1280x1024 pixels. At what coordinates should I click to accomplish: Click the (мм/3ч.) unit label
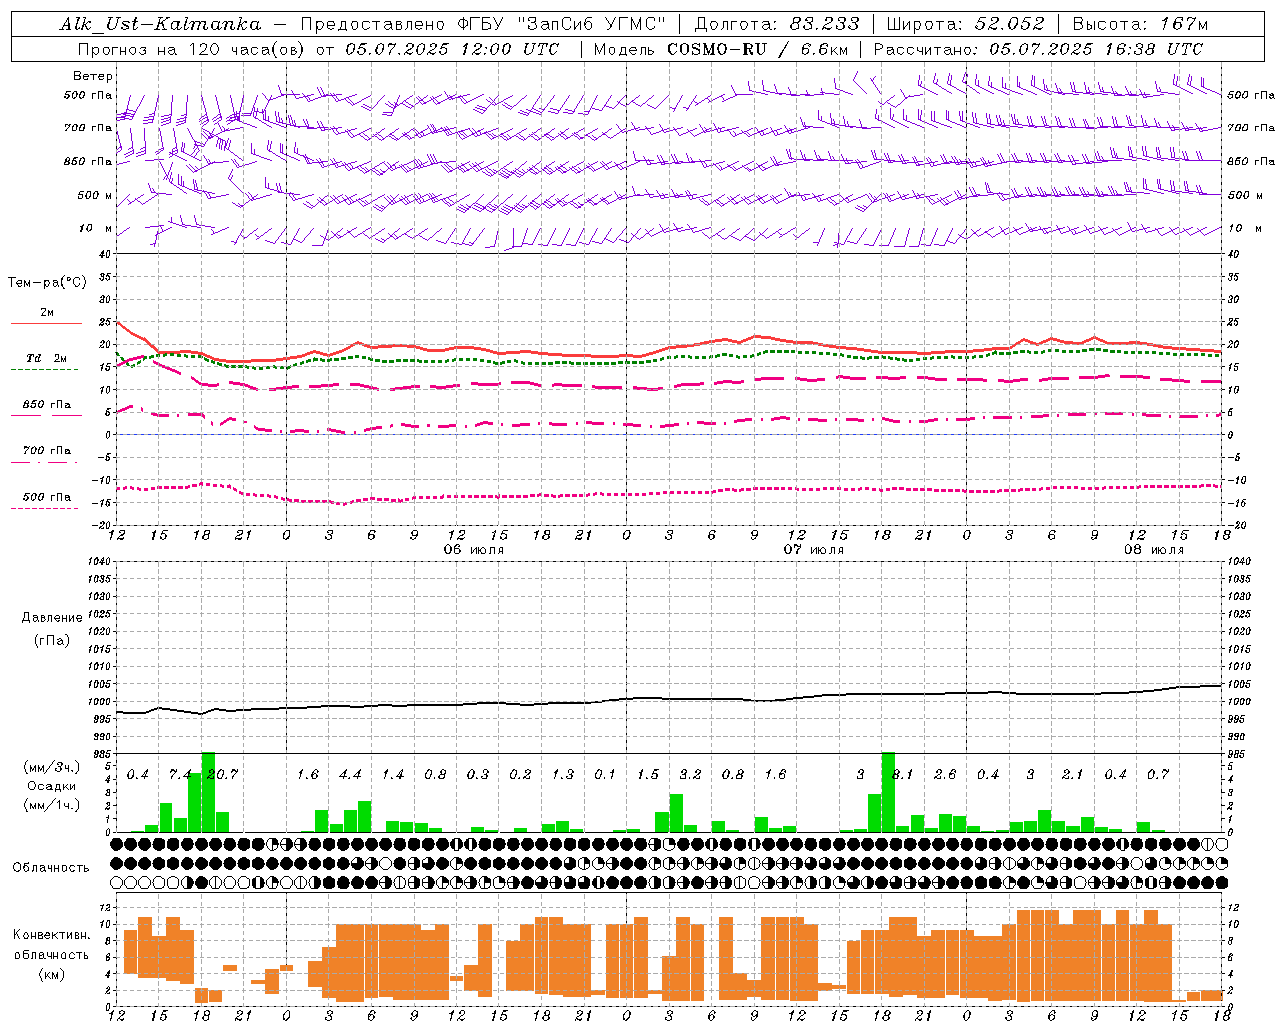[x=52, y=767]
